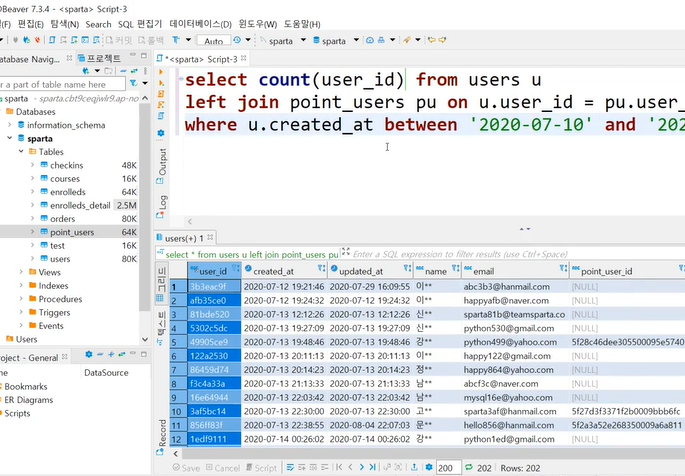Jump to last page of results
The height and width of the screenshot is (476, 685).
tap(372, 467)
